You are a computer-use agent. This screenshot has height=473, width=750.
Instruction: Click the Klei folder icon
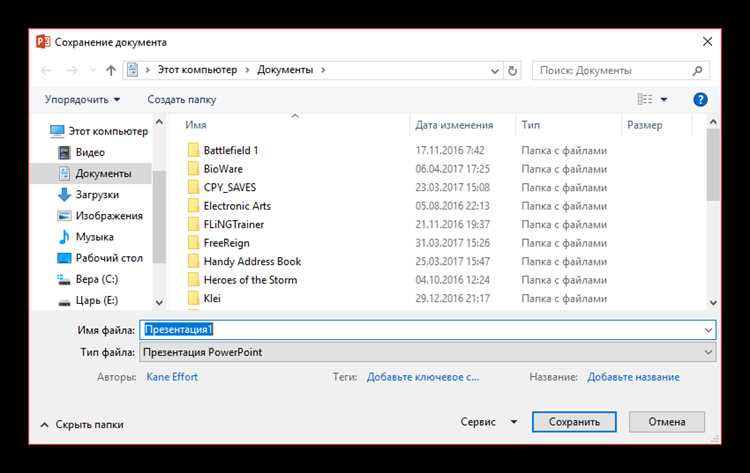(193, 298)
